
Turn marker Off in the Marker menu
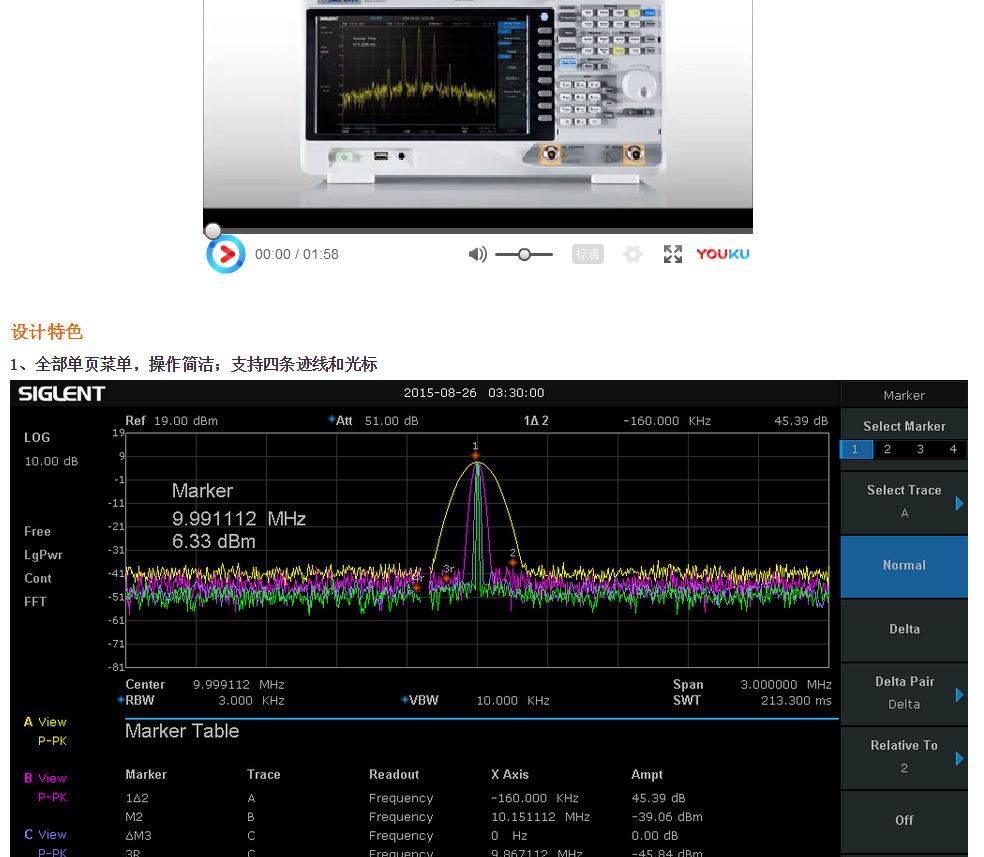tap(904, 820)
